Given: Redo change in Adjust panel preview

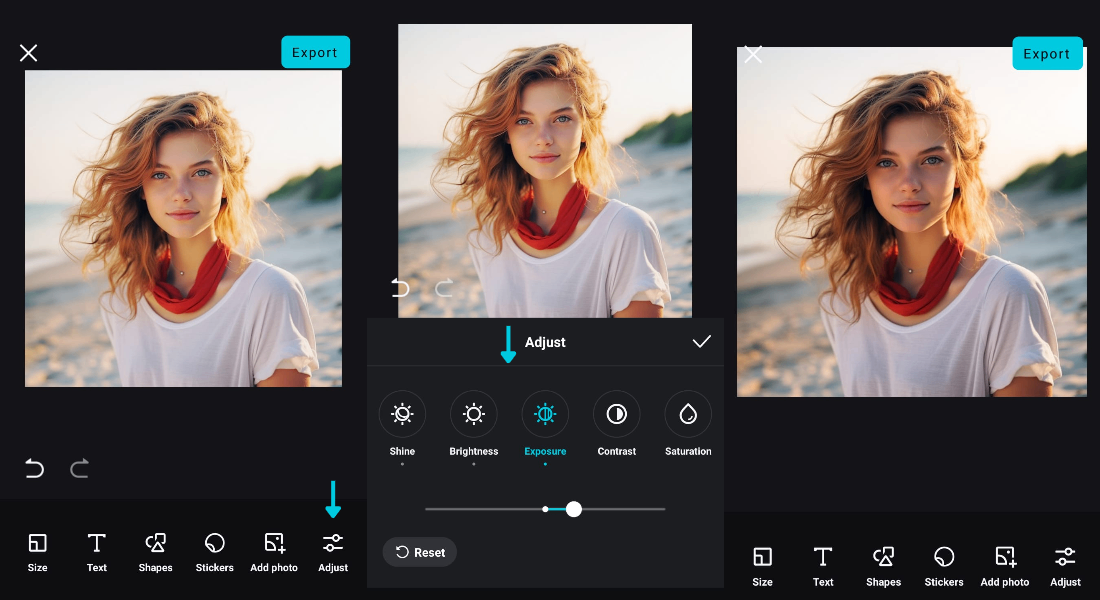Looking at the screenshot, I should pos(444,288).
